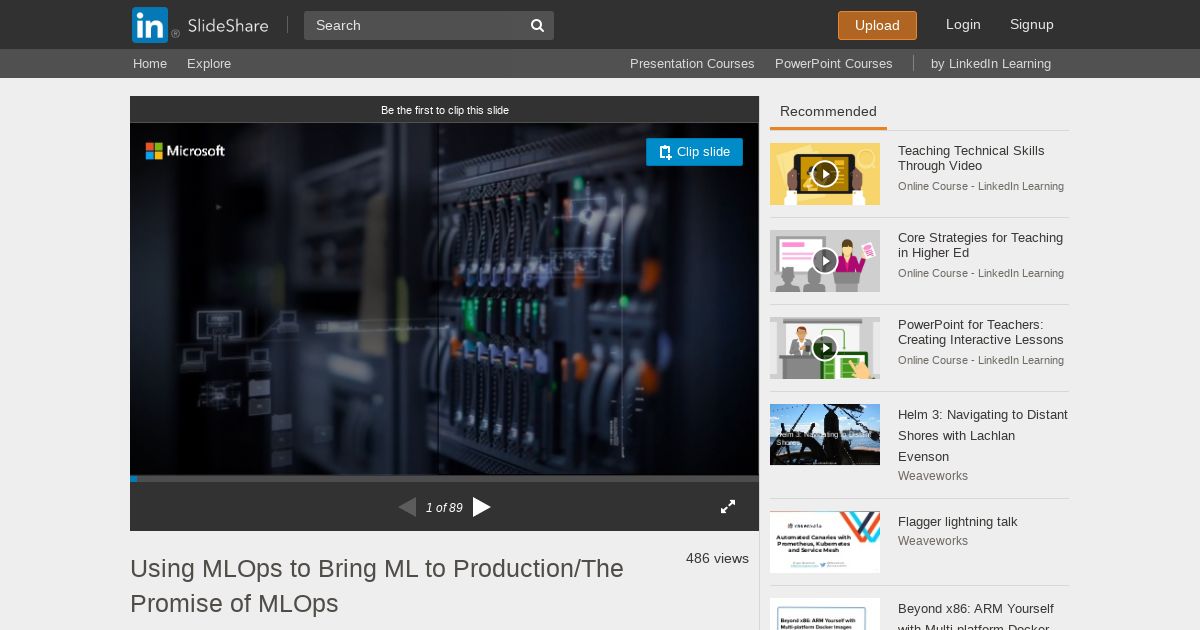Open Teaching Technical Skills Through Video title
Screen dimensions: 1200x630
(971, 158)
